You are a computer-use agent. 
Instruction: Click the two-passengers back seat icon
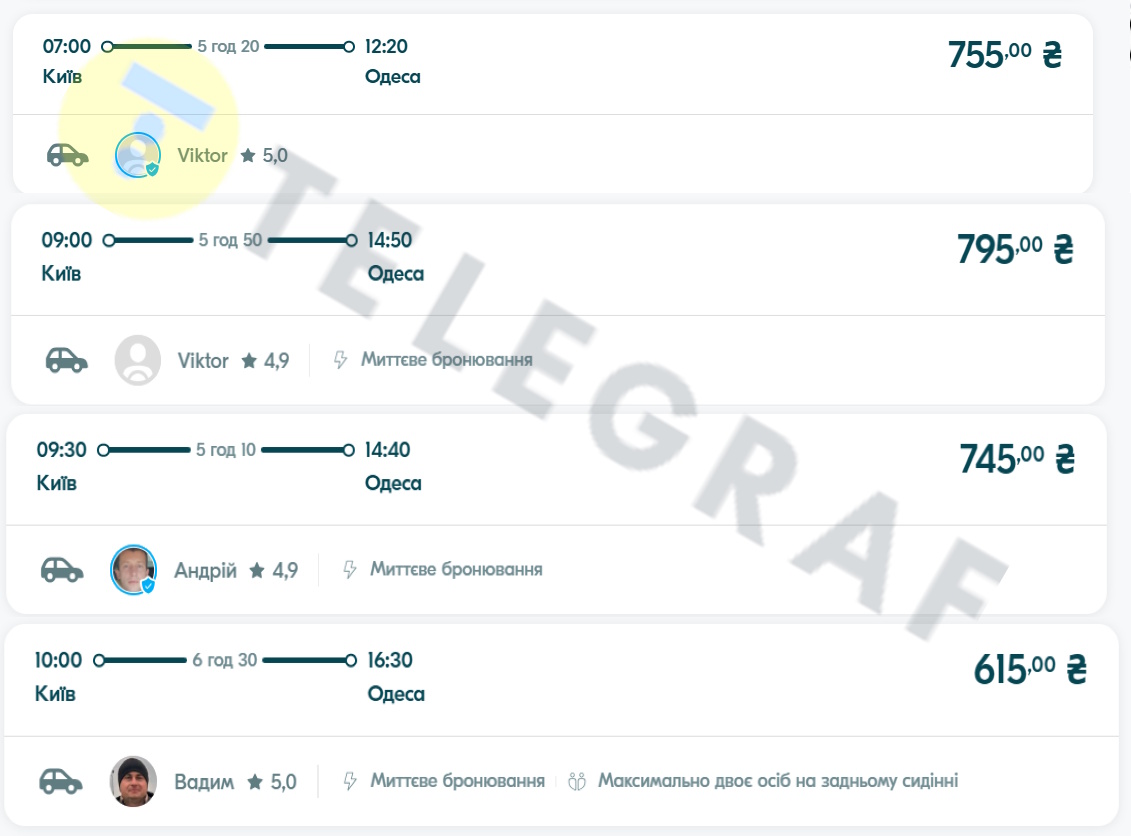coord(575,781)
